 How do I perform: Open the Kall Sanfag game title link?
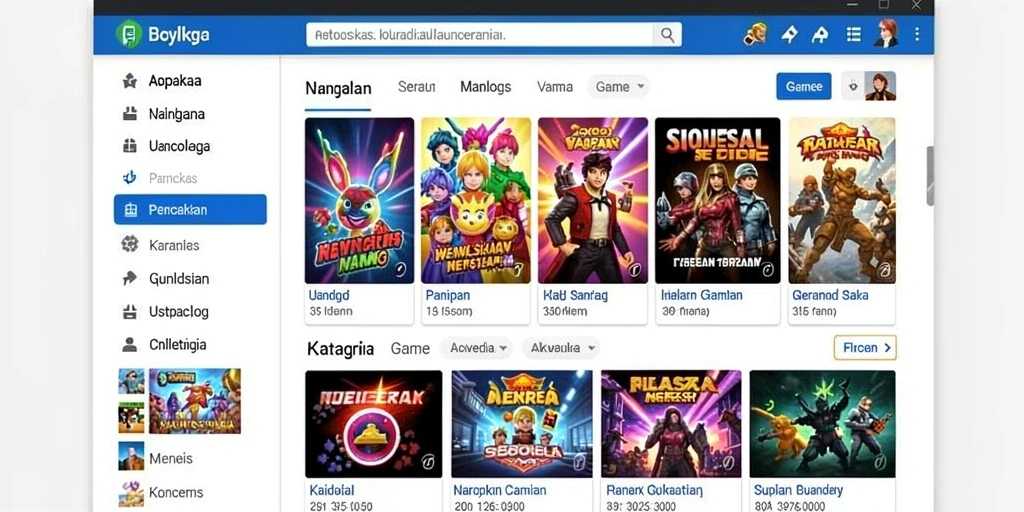pos(575,295)
